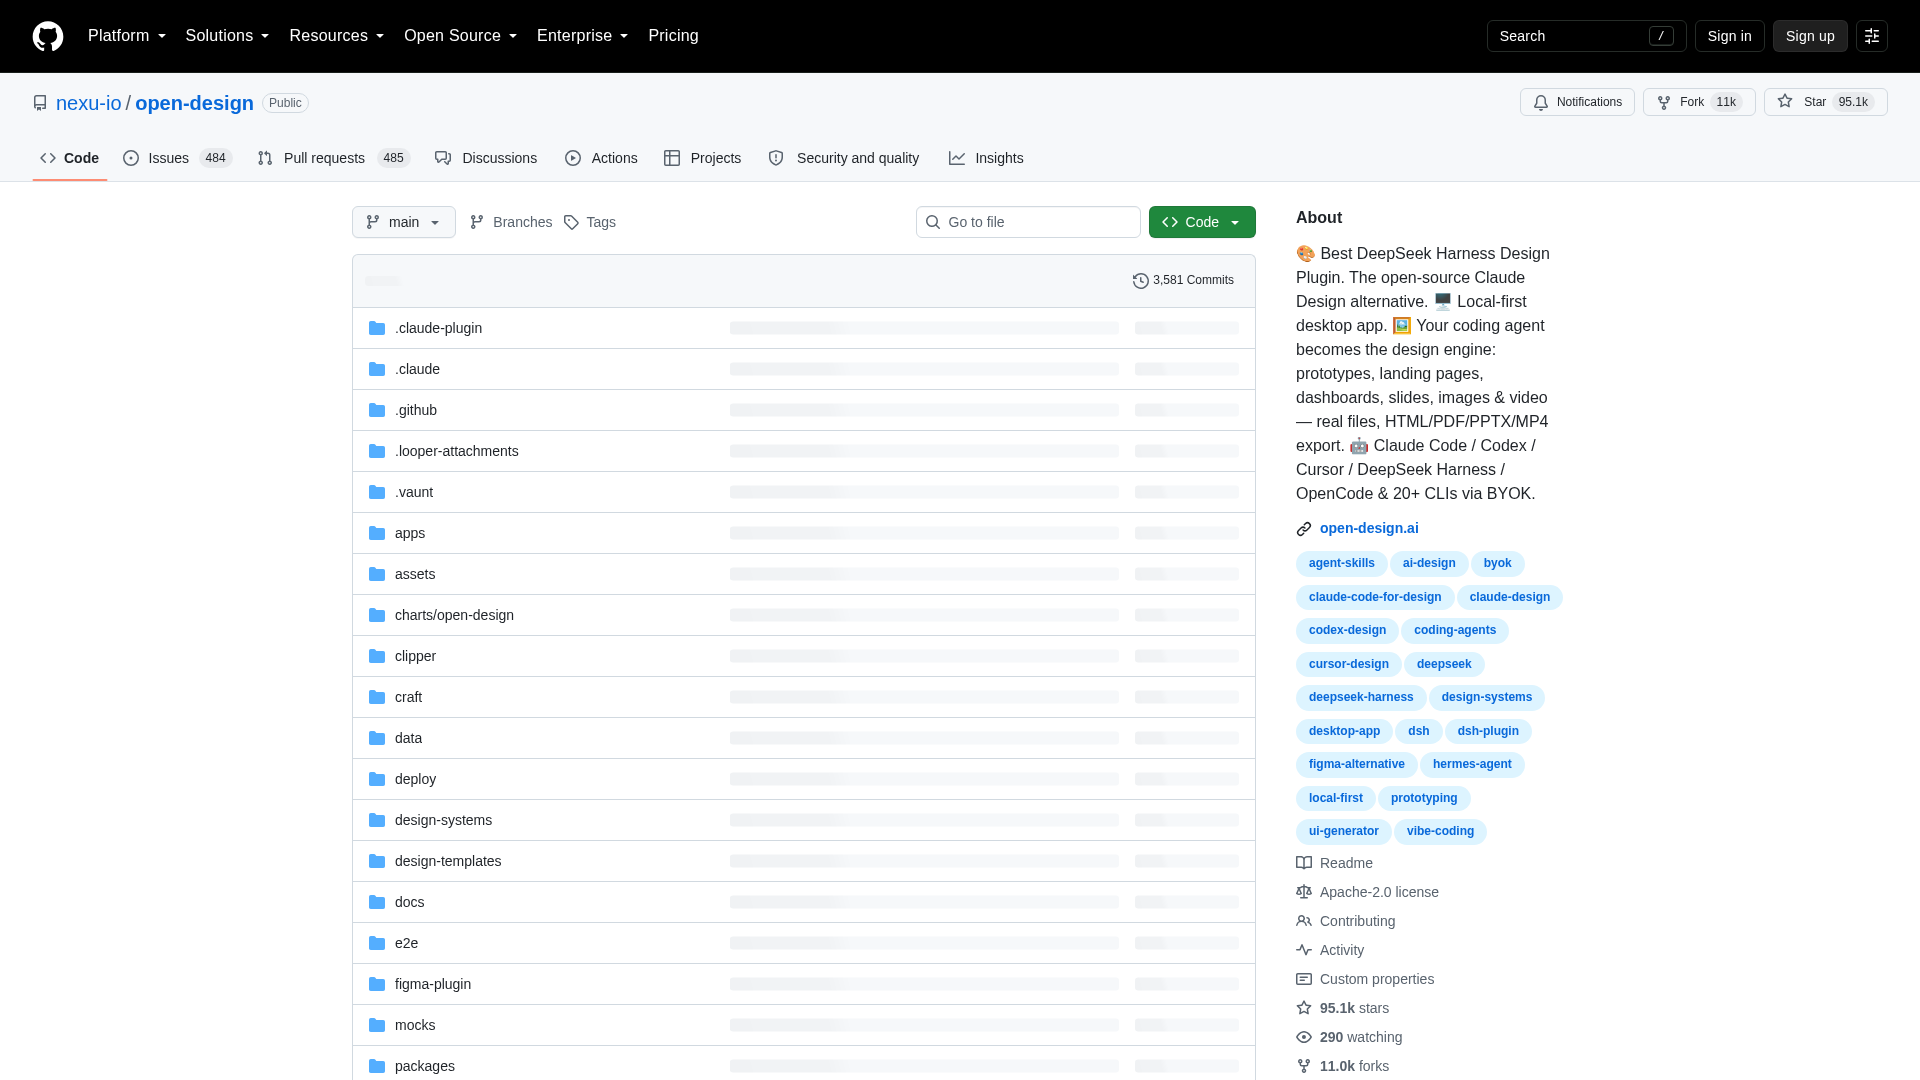This screenshot has height=1080, width=1920.
Task: View the Branches list
Action: pos(511,222)
